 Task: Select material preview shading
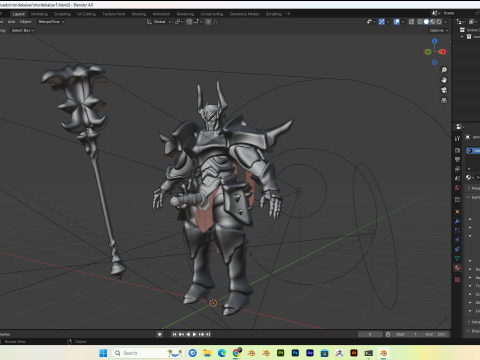[433, 22]
